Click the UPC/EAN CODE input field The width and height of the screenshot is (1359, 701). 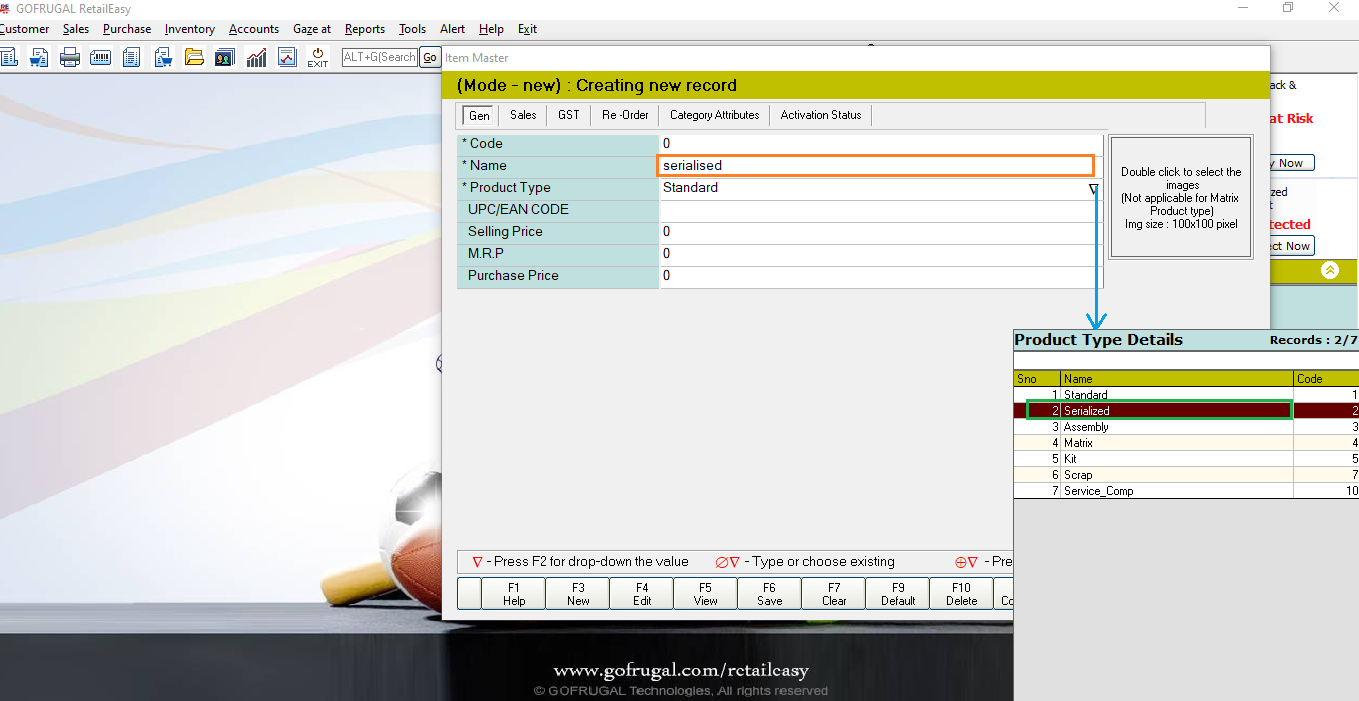click(x=880, y=210)
